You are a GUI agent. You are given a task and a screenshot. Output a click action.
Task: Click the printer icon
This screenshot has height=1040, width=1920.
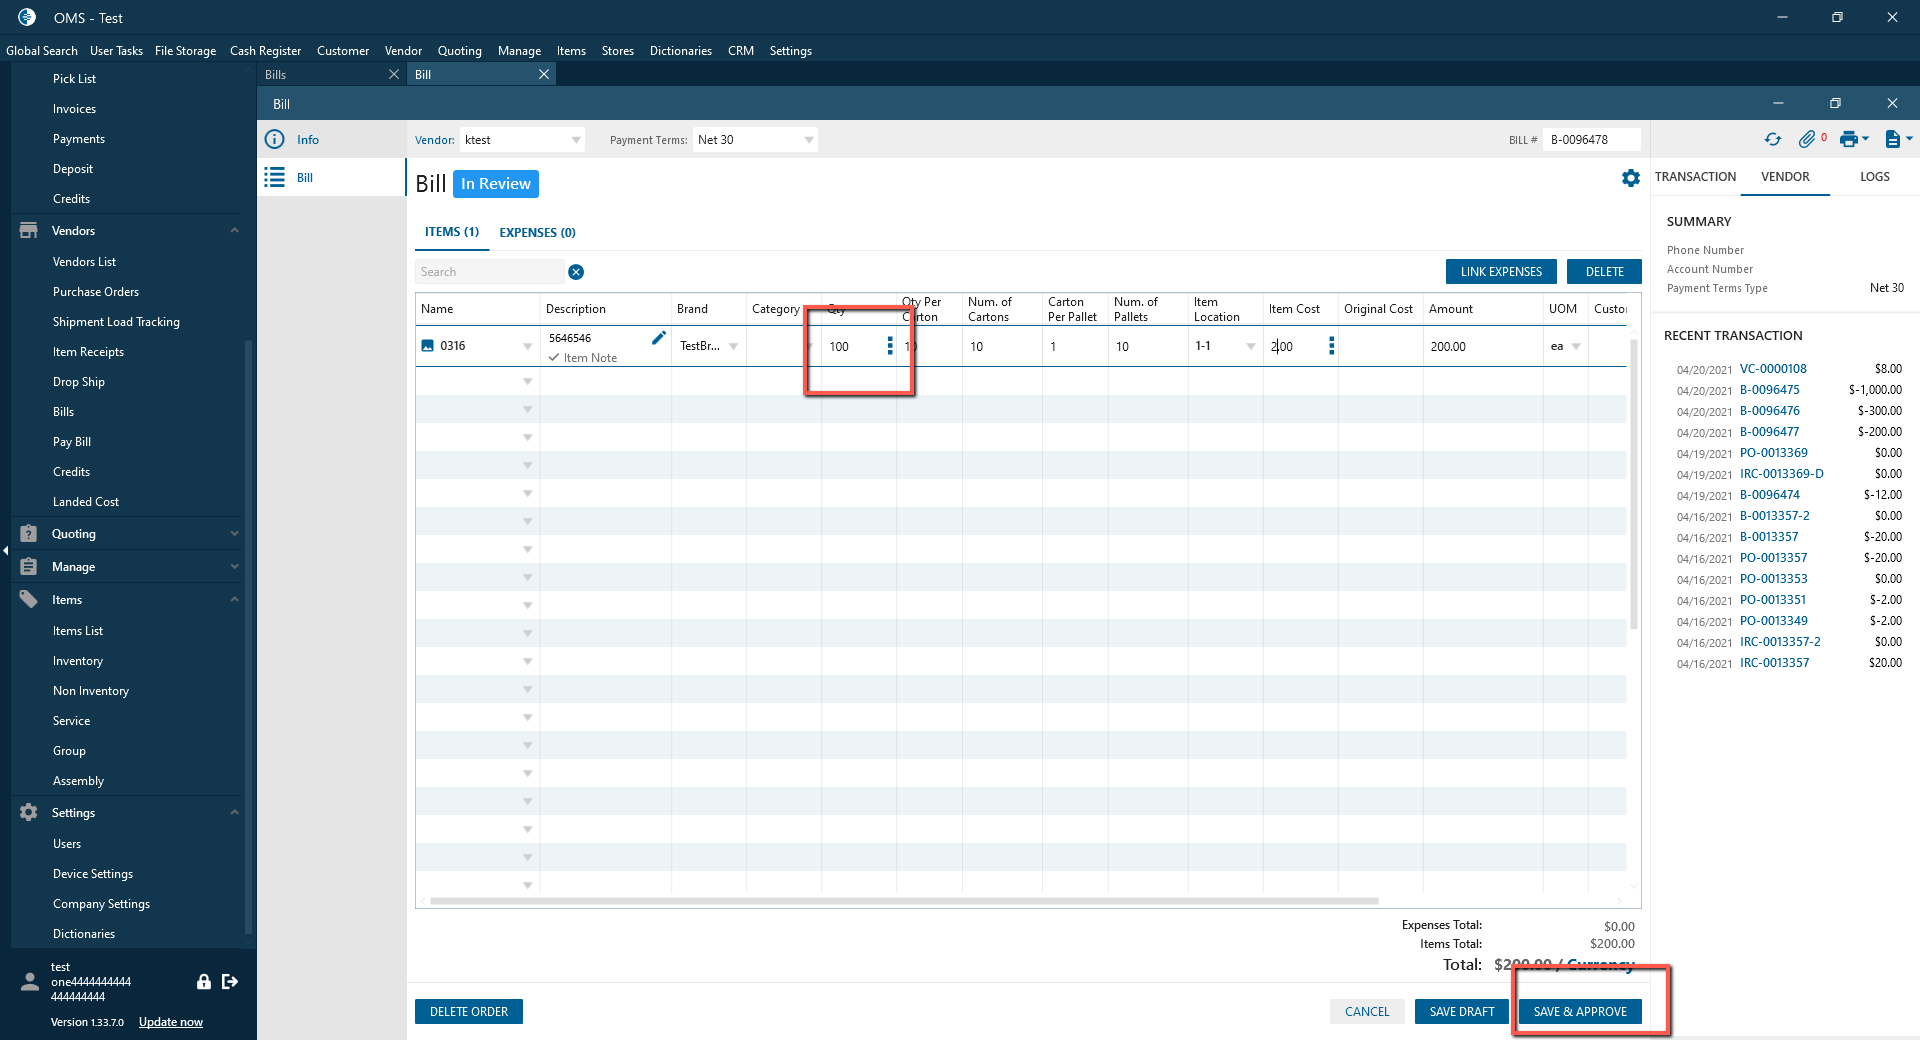click(1848, 140)
